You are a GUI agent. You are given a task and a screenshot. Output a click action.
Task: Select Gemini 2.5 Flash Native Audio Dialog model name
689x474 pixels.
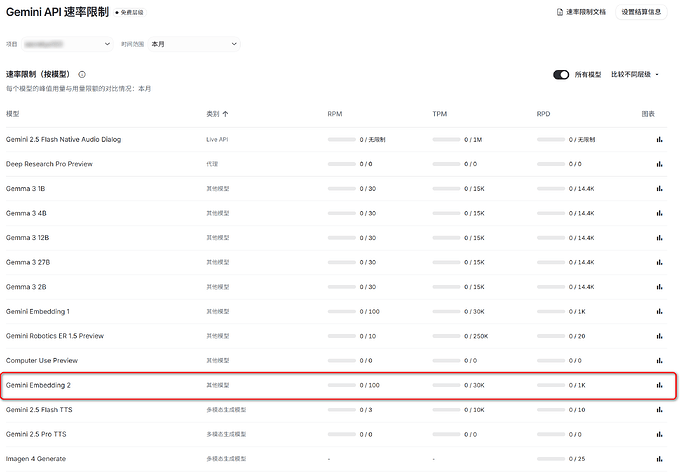(x=63, y=140)
